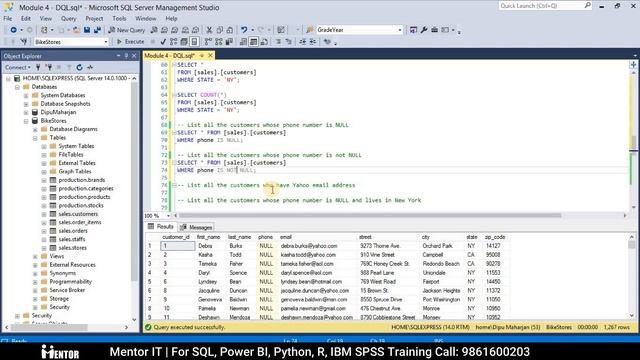This screenshot has height=360, width=640.
Task: Open the GradeYear find combo box
Action: (400, 30)
